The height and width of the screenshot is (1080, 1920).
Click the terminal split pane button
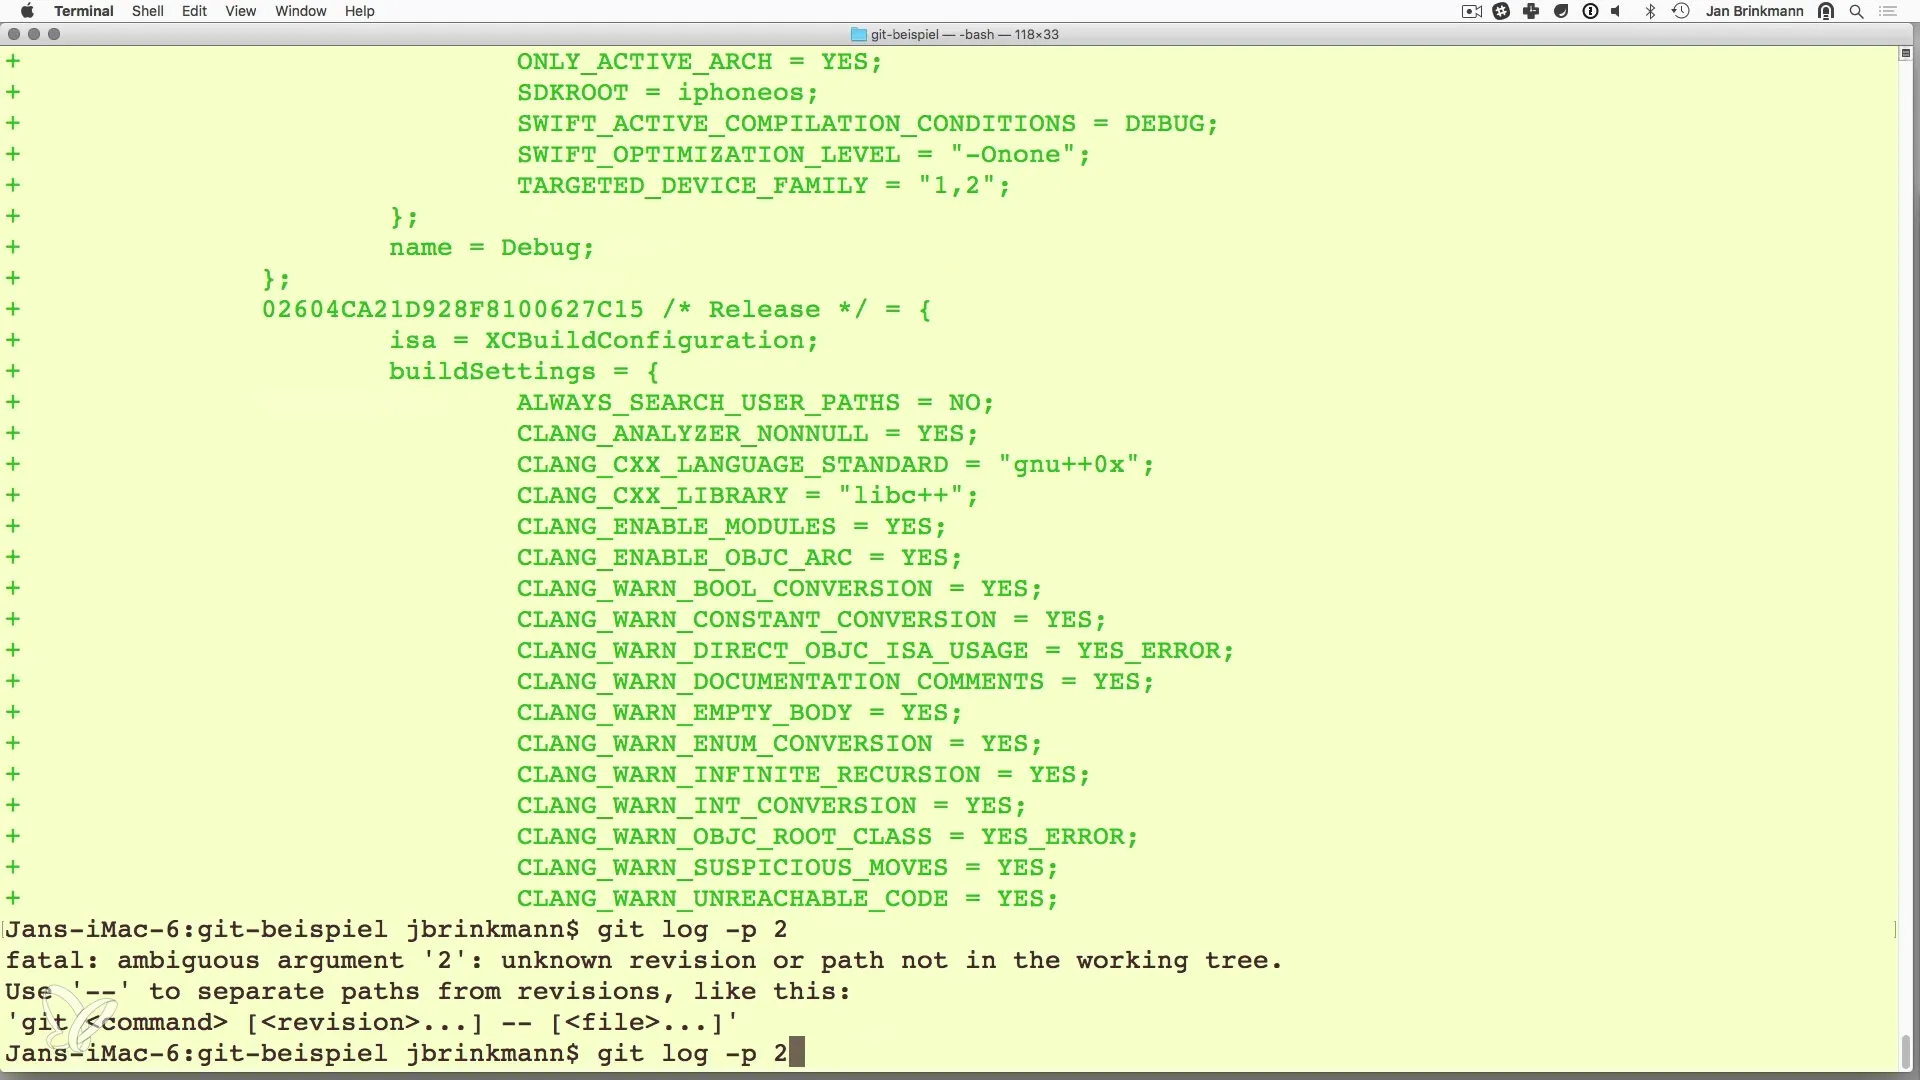(1905, 53)
